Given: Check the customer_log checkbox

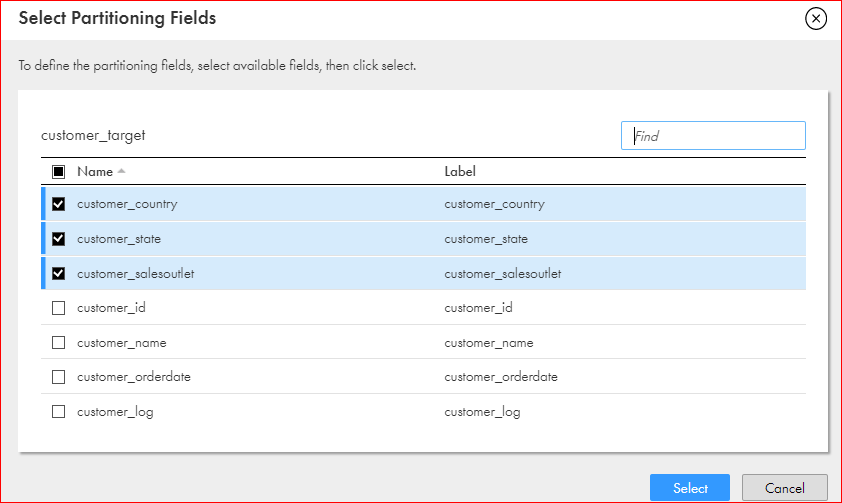Looking at the screenshot, I should click(59, 412).
